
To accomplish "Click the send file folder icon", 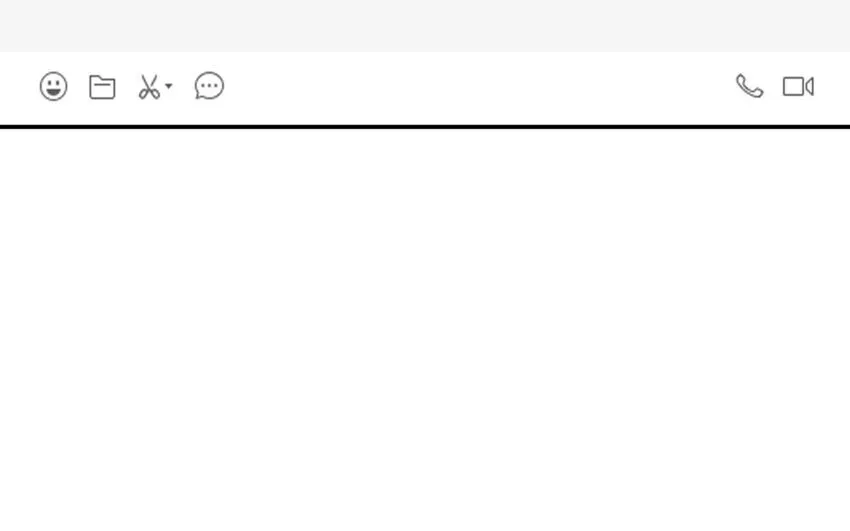I will (102, 87).
